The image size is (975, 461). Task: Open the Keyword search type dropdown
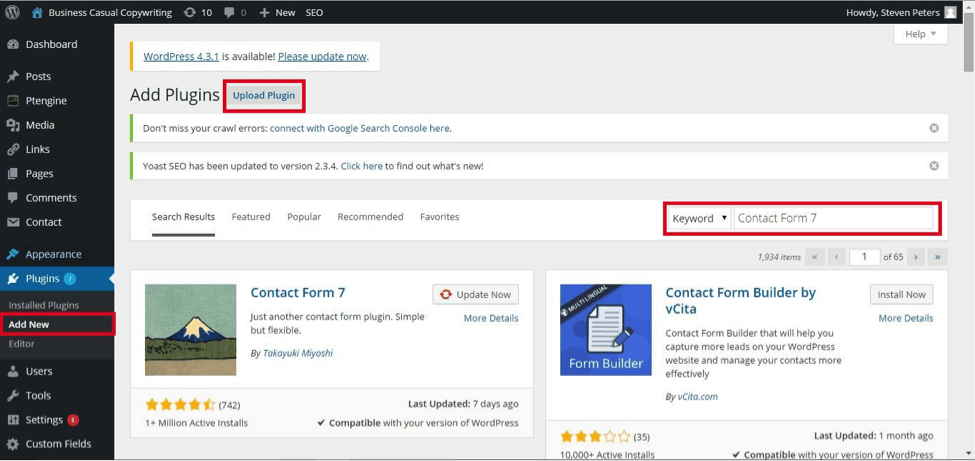coord(700,218)
